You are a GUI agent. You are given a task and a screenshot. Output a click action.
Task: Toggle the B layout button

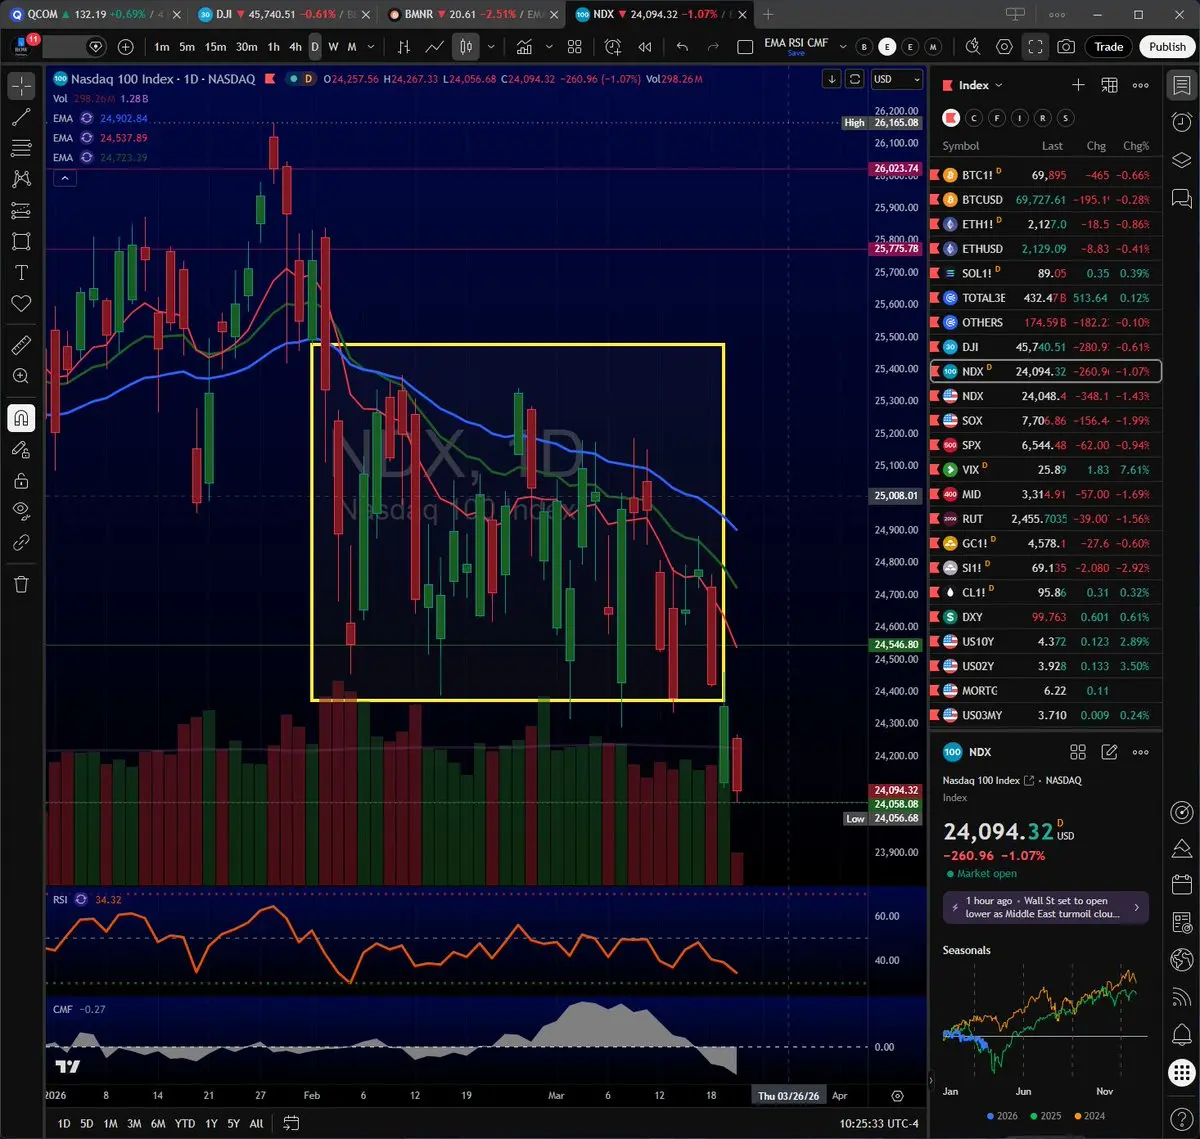coord(864,47)
